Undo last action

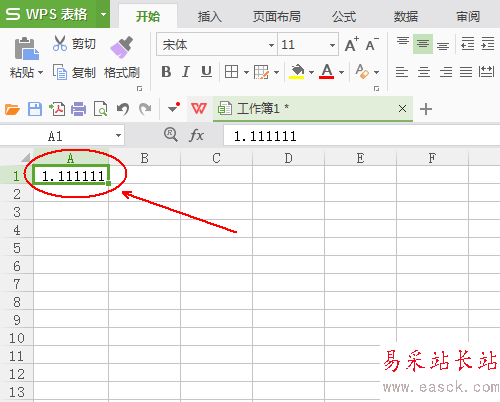[x=123, y=109]
